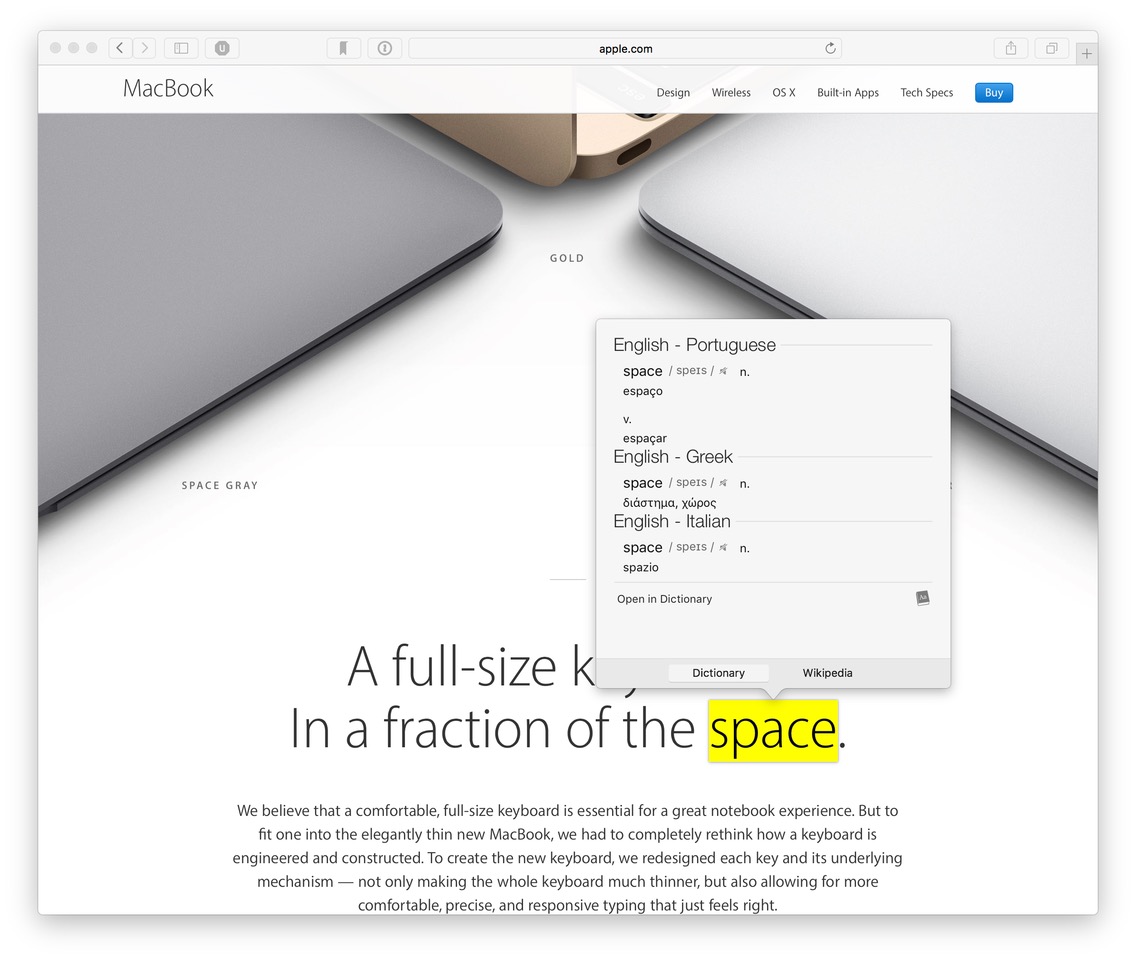The width and height of the screenshot is (1136, 960).
Task: Add a new tab with plus button
Action: (1086, 53)
